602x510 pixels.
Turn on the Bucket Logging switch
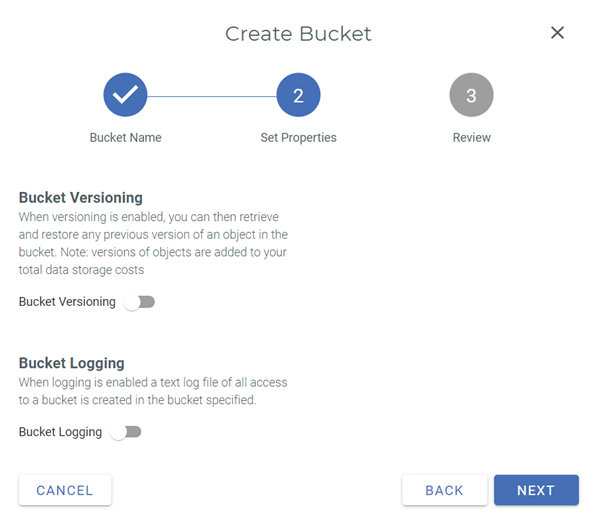pyautogui.click(x=126, y=432)
